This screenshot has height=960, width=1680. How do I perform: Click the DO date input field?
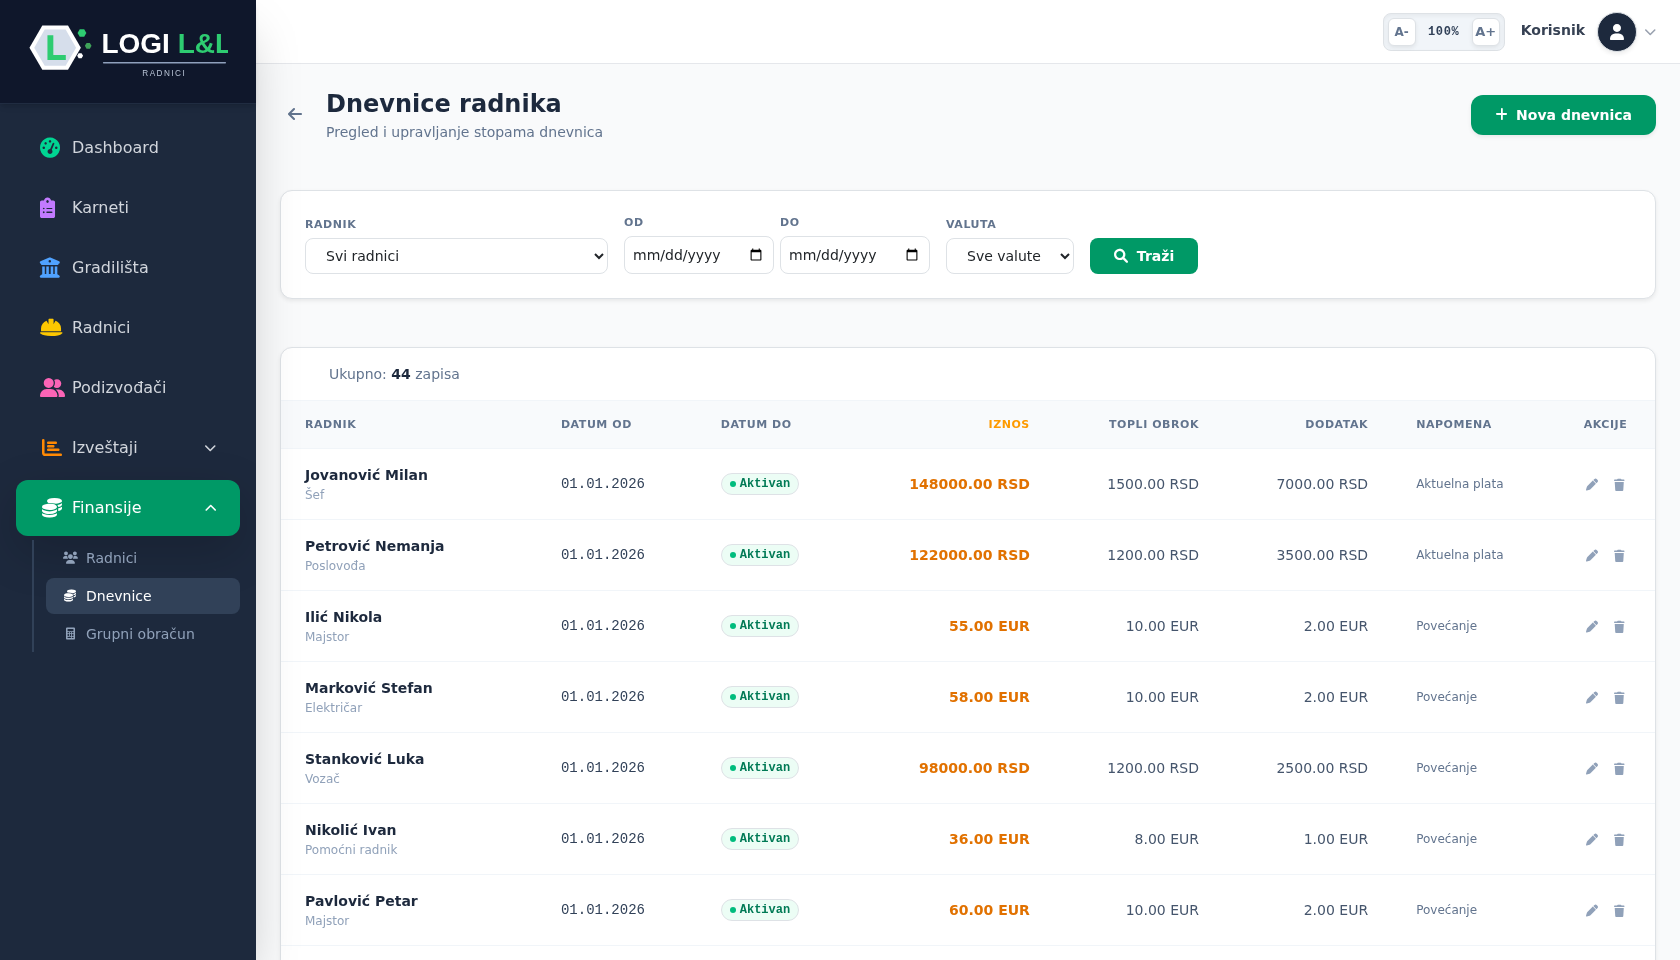click(855, 255)
